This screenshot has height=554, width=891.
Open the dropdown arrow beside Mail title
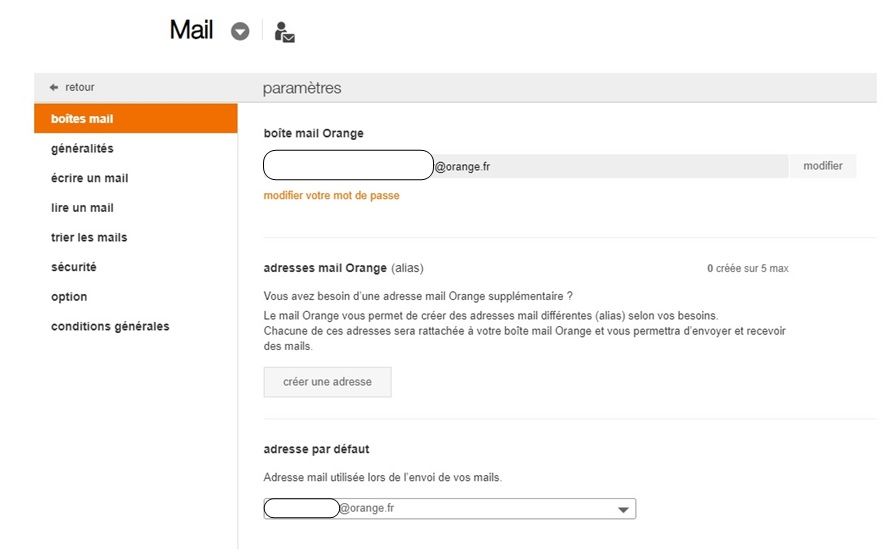pyautogui.click(x=239, y=31)
